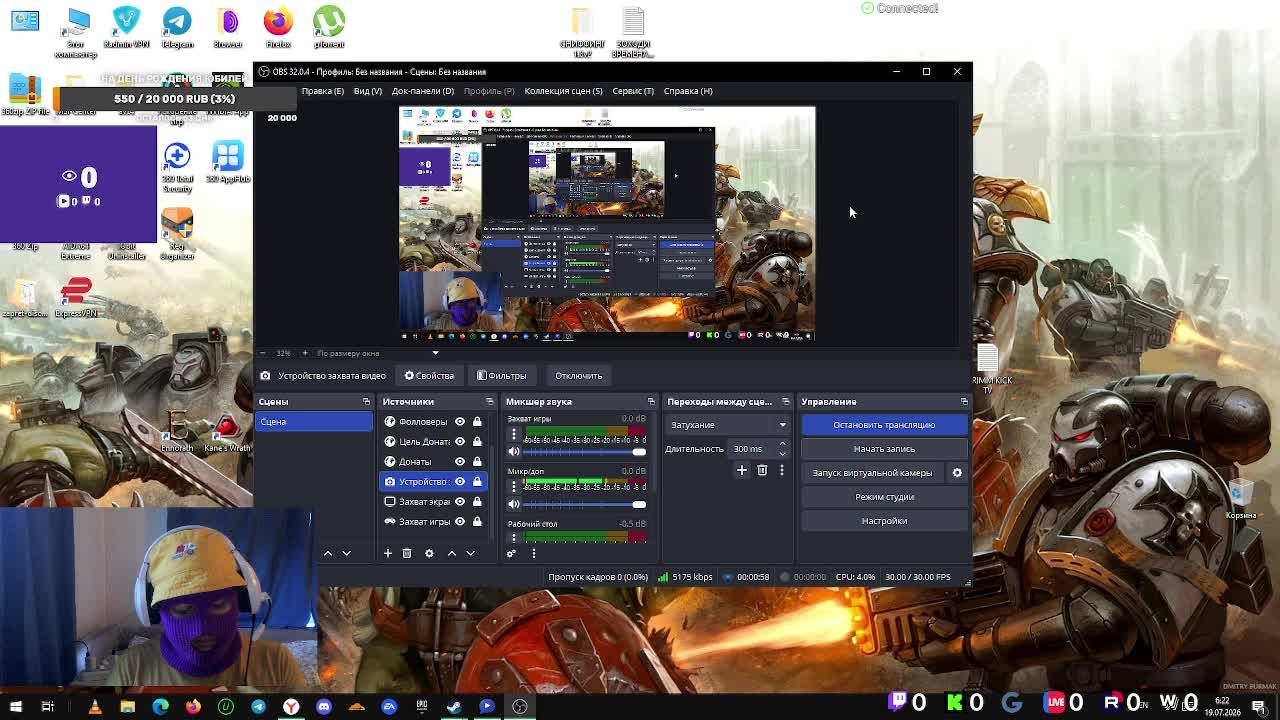
Task: Open transition properties dots menu
Action: coord(782,470)
